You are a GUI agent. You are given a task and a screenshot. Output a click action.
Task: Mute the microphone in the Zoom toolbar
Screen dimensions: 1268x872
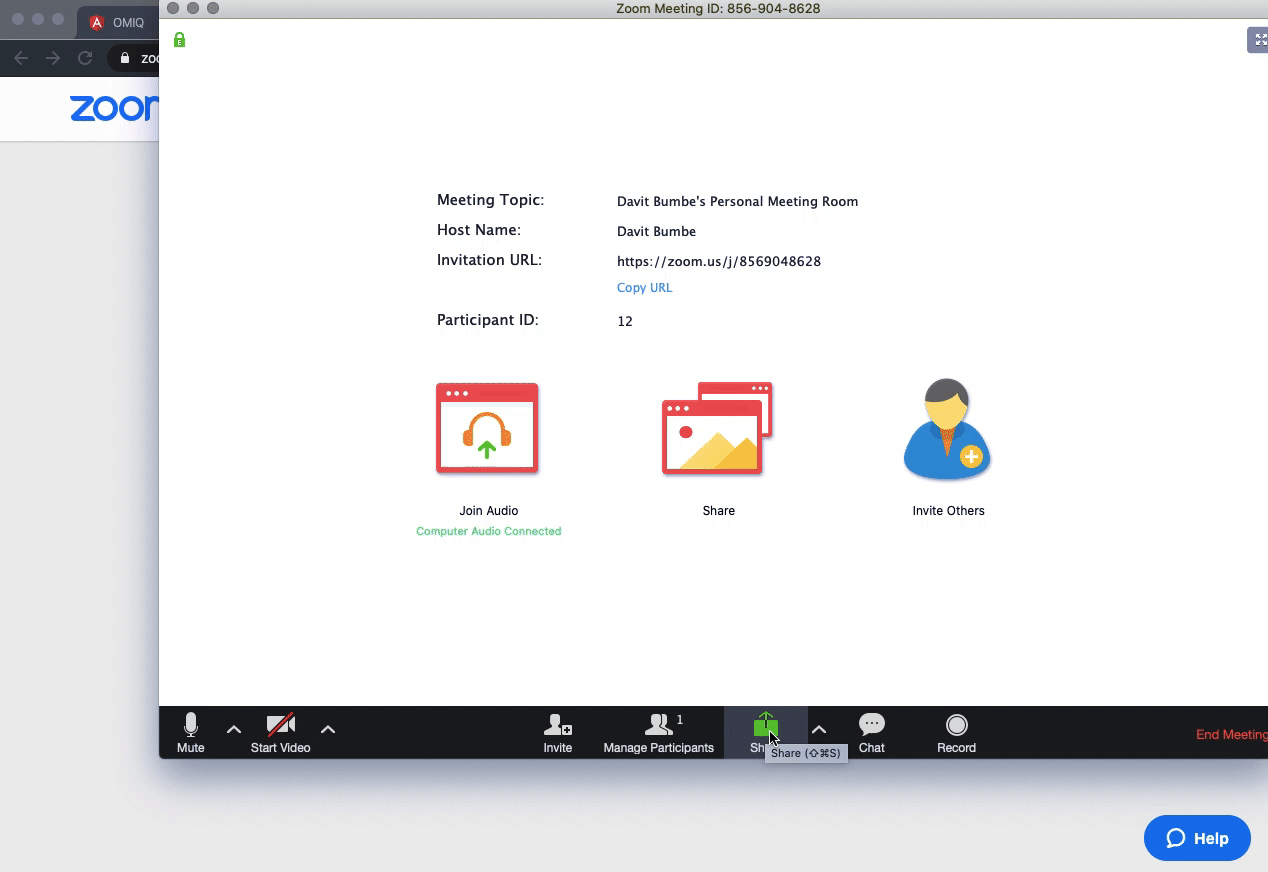[190, 733]
